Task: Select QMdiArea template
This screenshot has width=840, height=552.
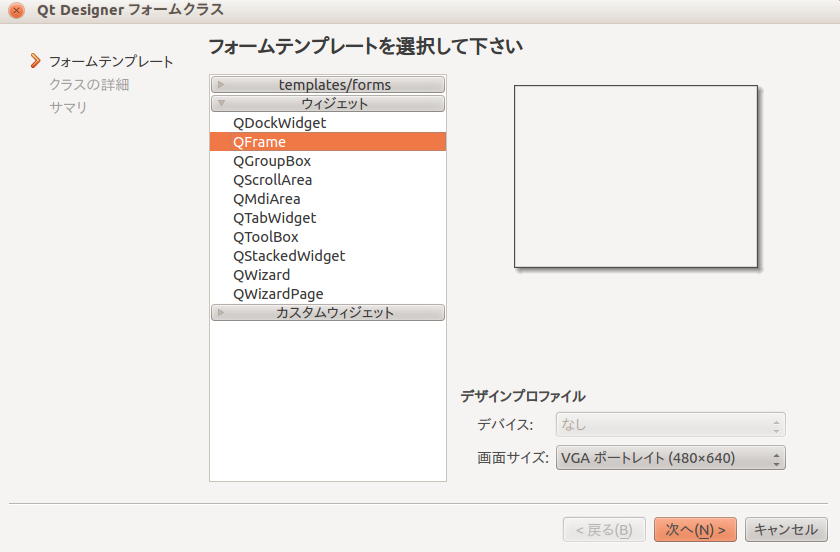Action: pos(328,199)
